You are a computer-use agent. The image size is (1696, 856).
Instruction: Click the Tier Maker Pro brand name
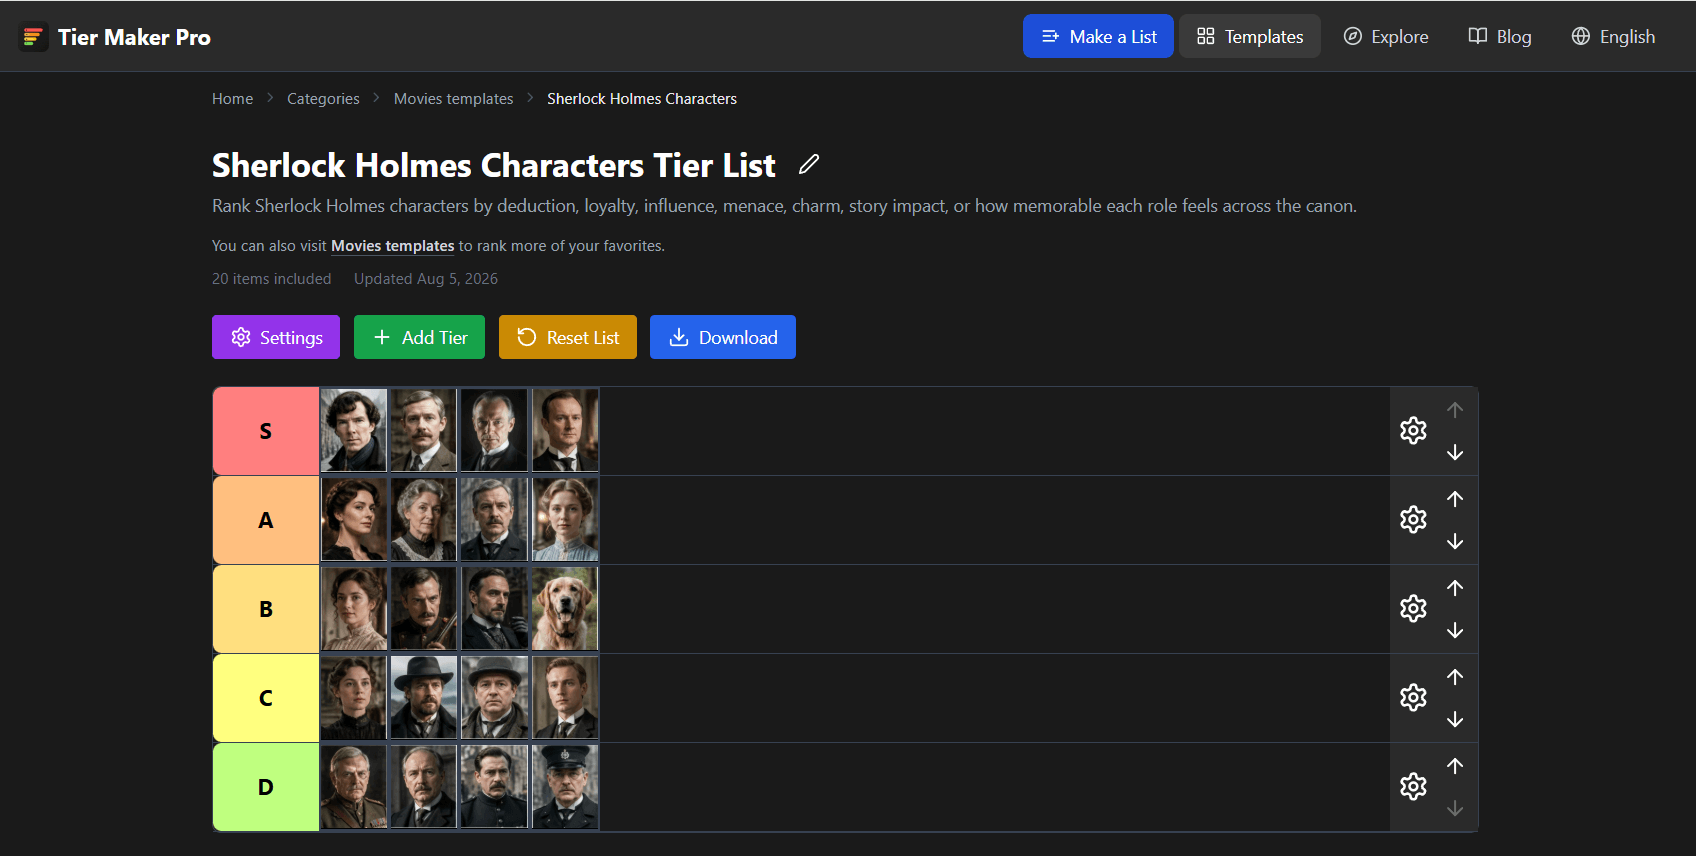point(134,37)
